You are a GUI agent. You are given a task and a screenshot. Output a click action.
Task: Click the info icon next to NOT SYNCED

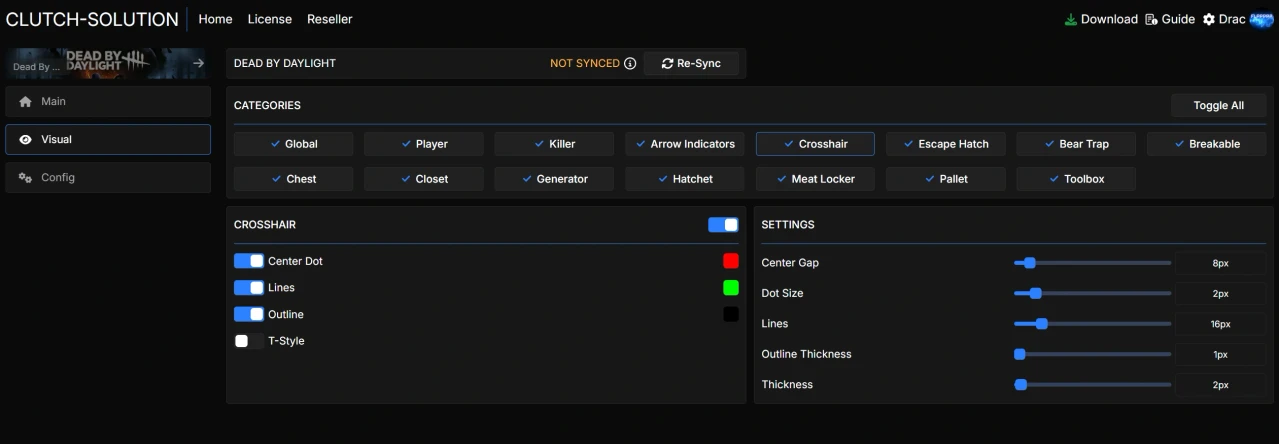(630, 64)
